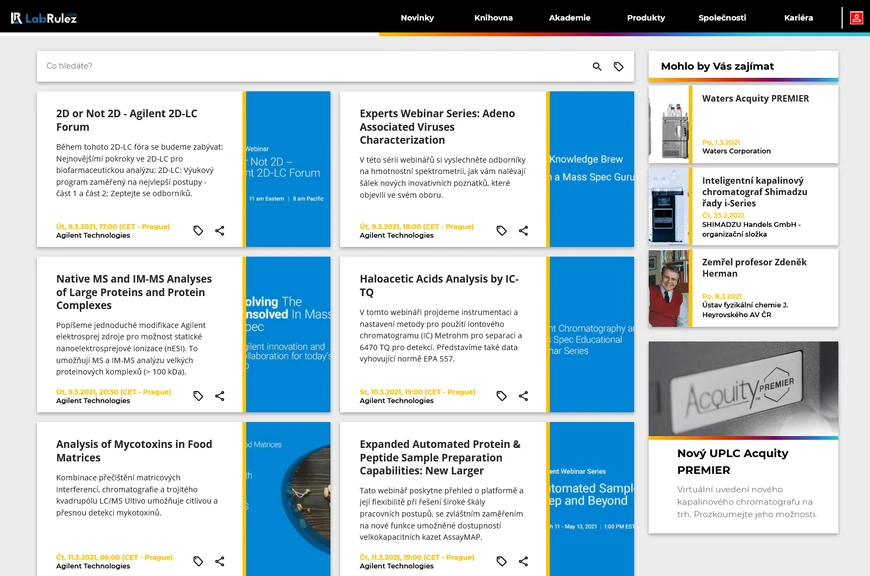Screen dimensions: 870x576
Task: Click 'Agilent Technologies' under 2D-LC Forum card
Action: pos(93,235)
